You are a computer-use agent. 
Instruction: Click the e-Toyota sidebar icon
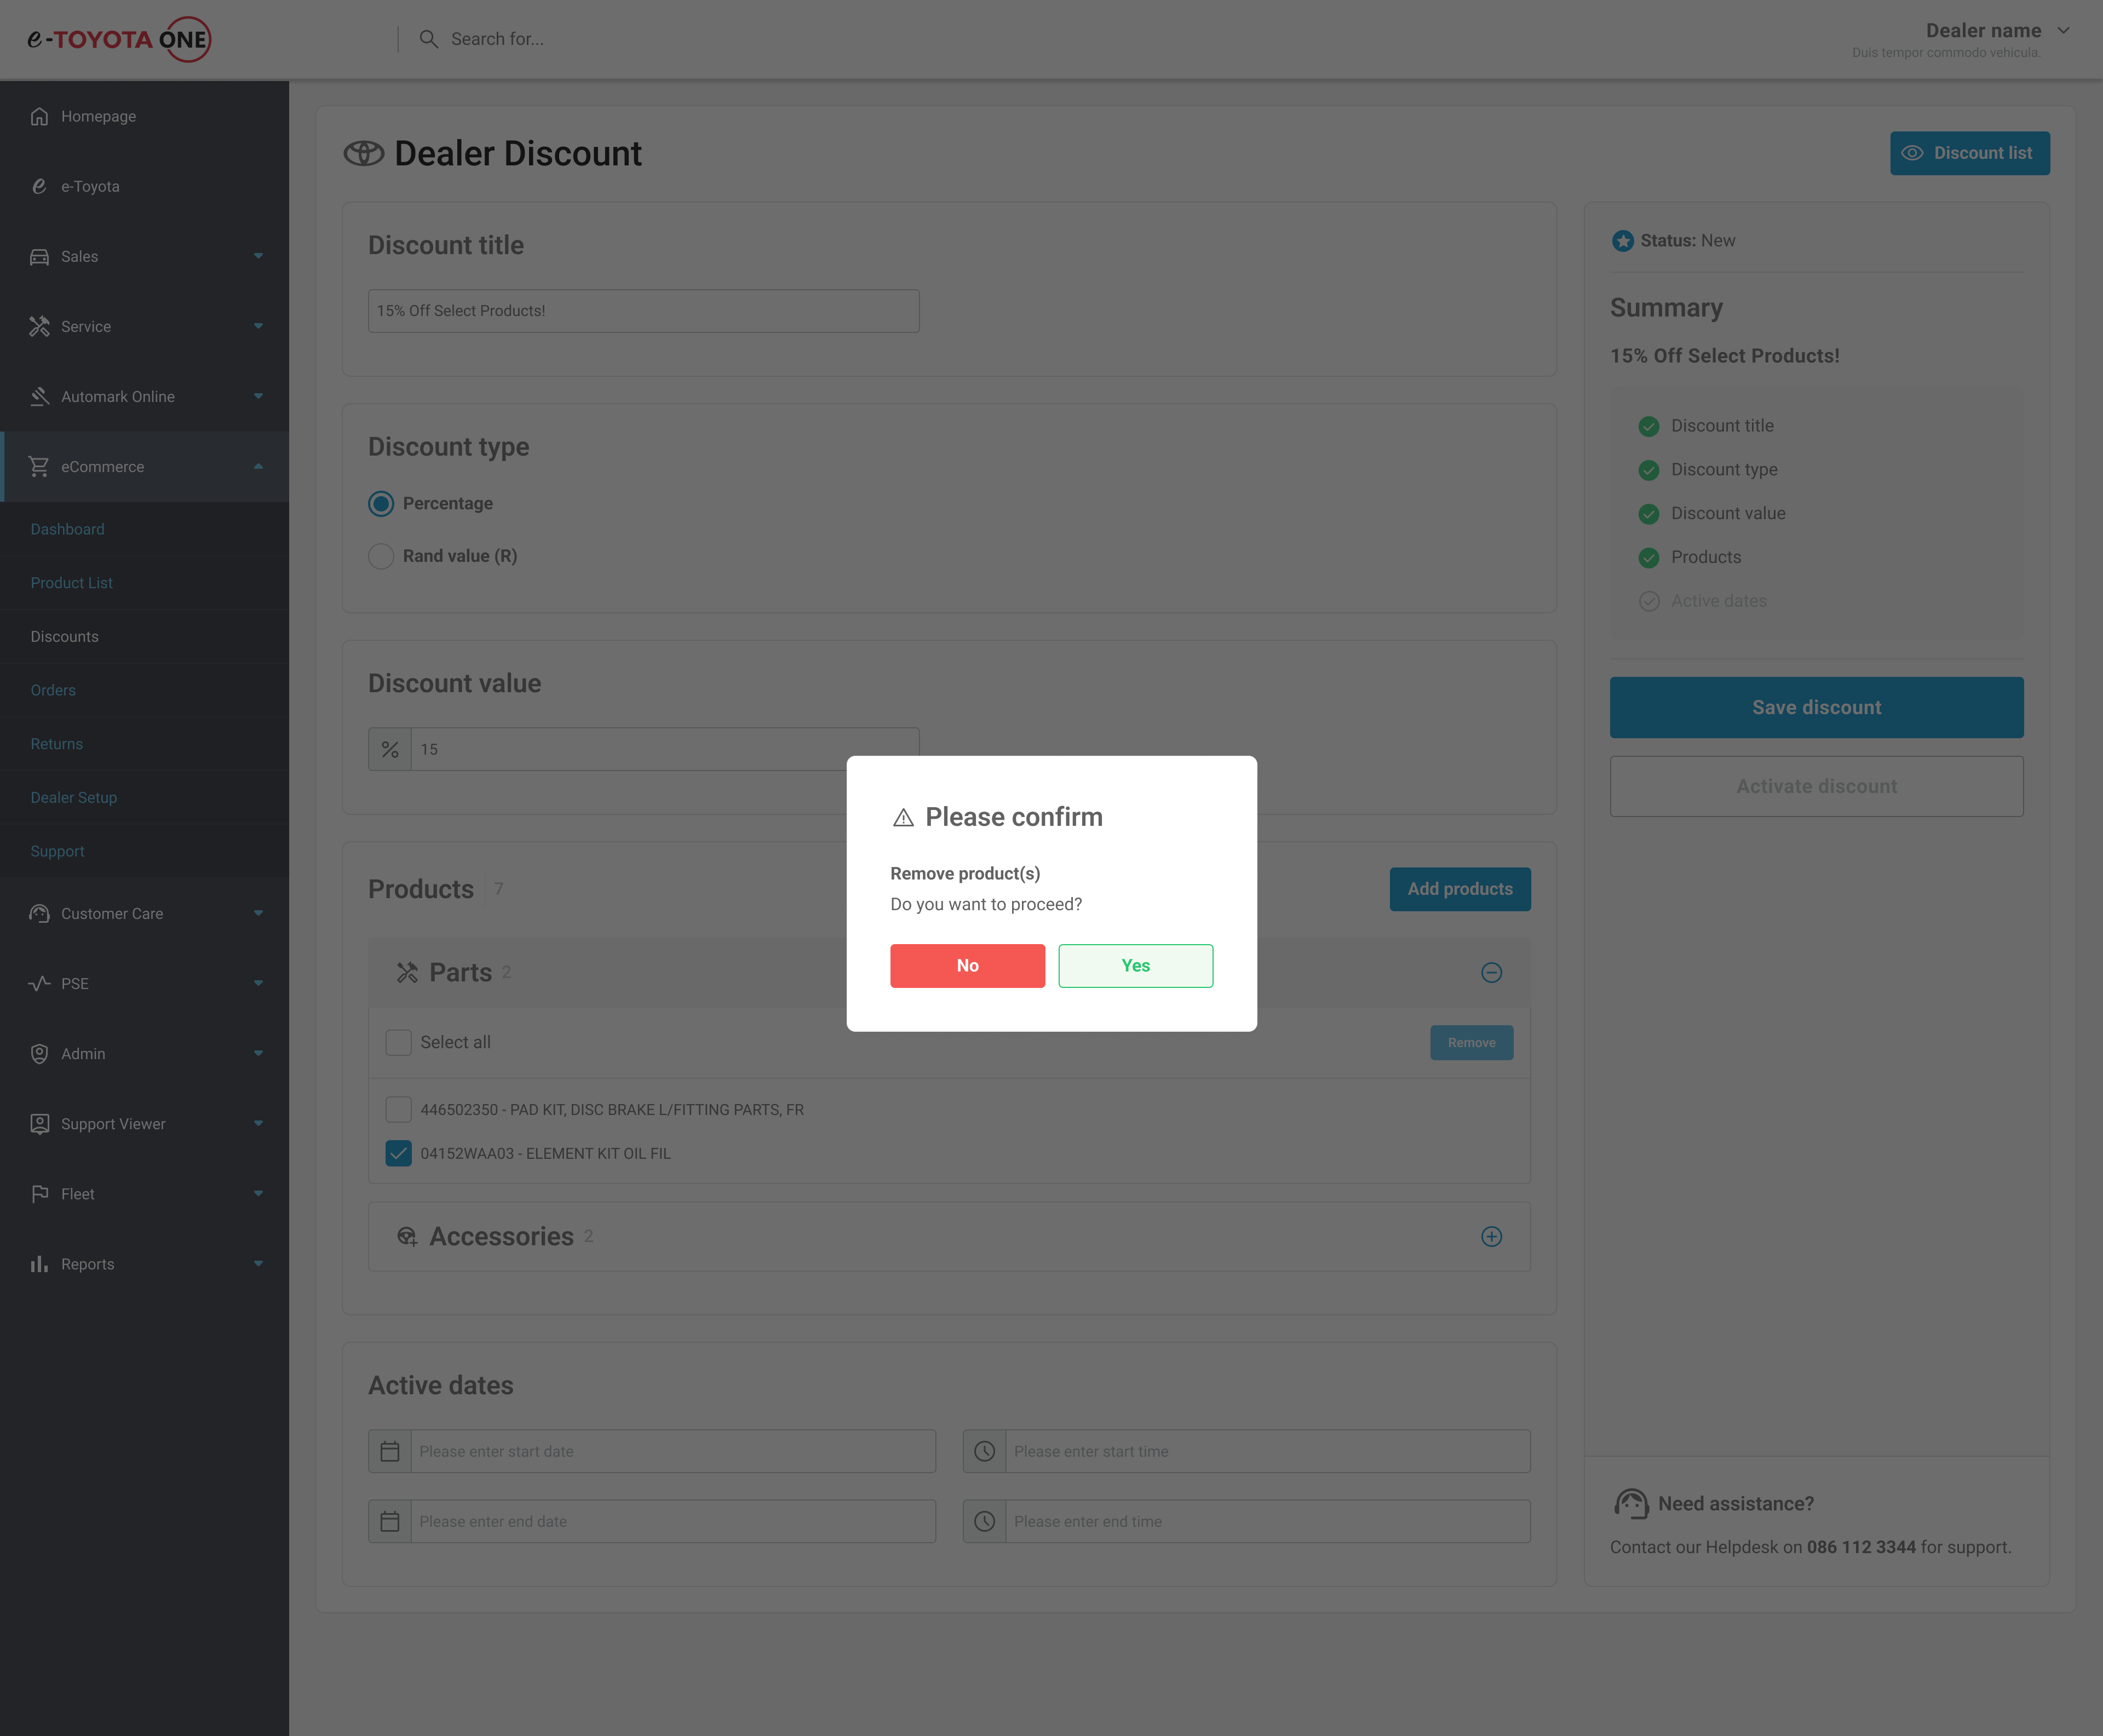[39, 186]
